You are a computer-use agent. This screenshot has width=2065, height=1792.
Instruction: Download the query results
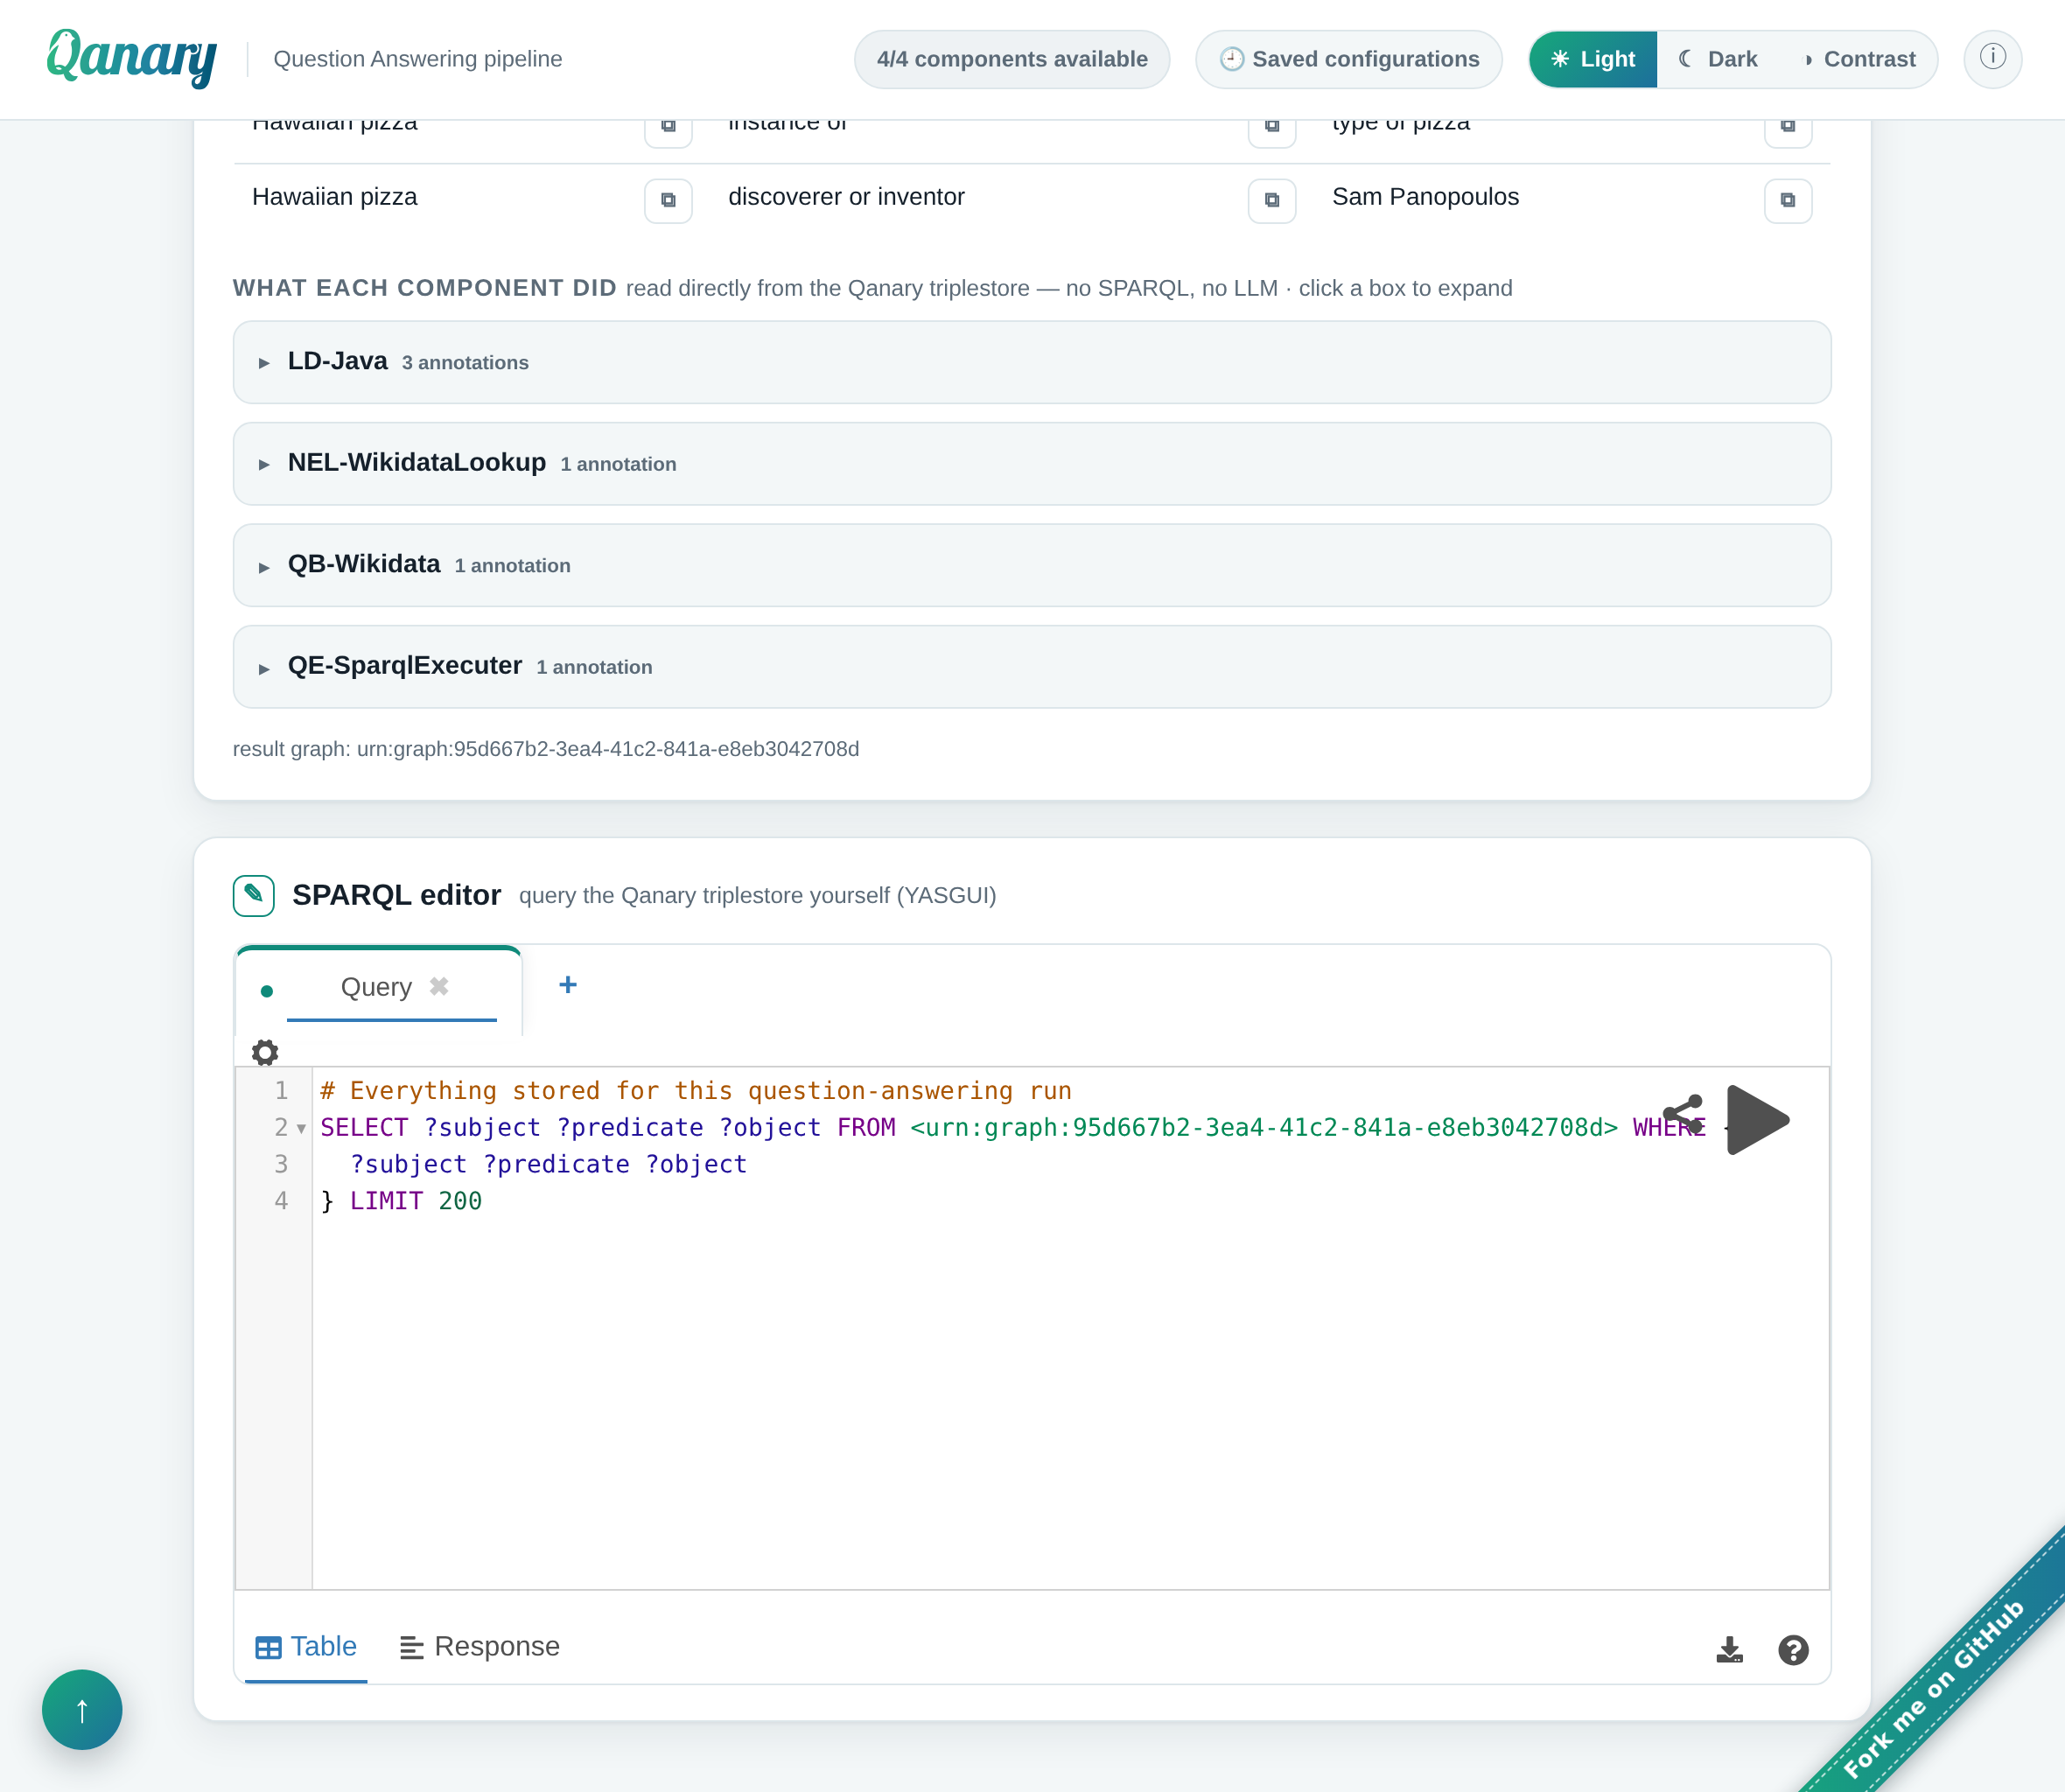[x=1729, y=1649]
